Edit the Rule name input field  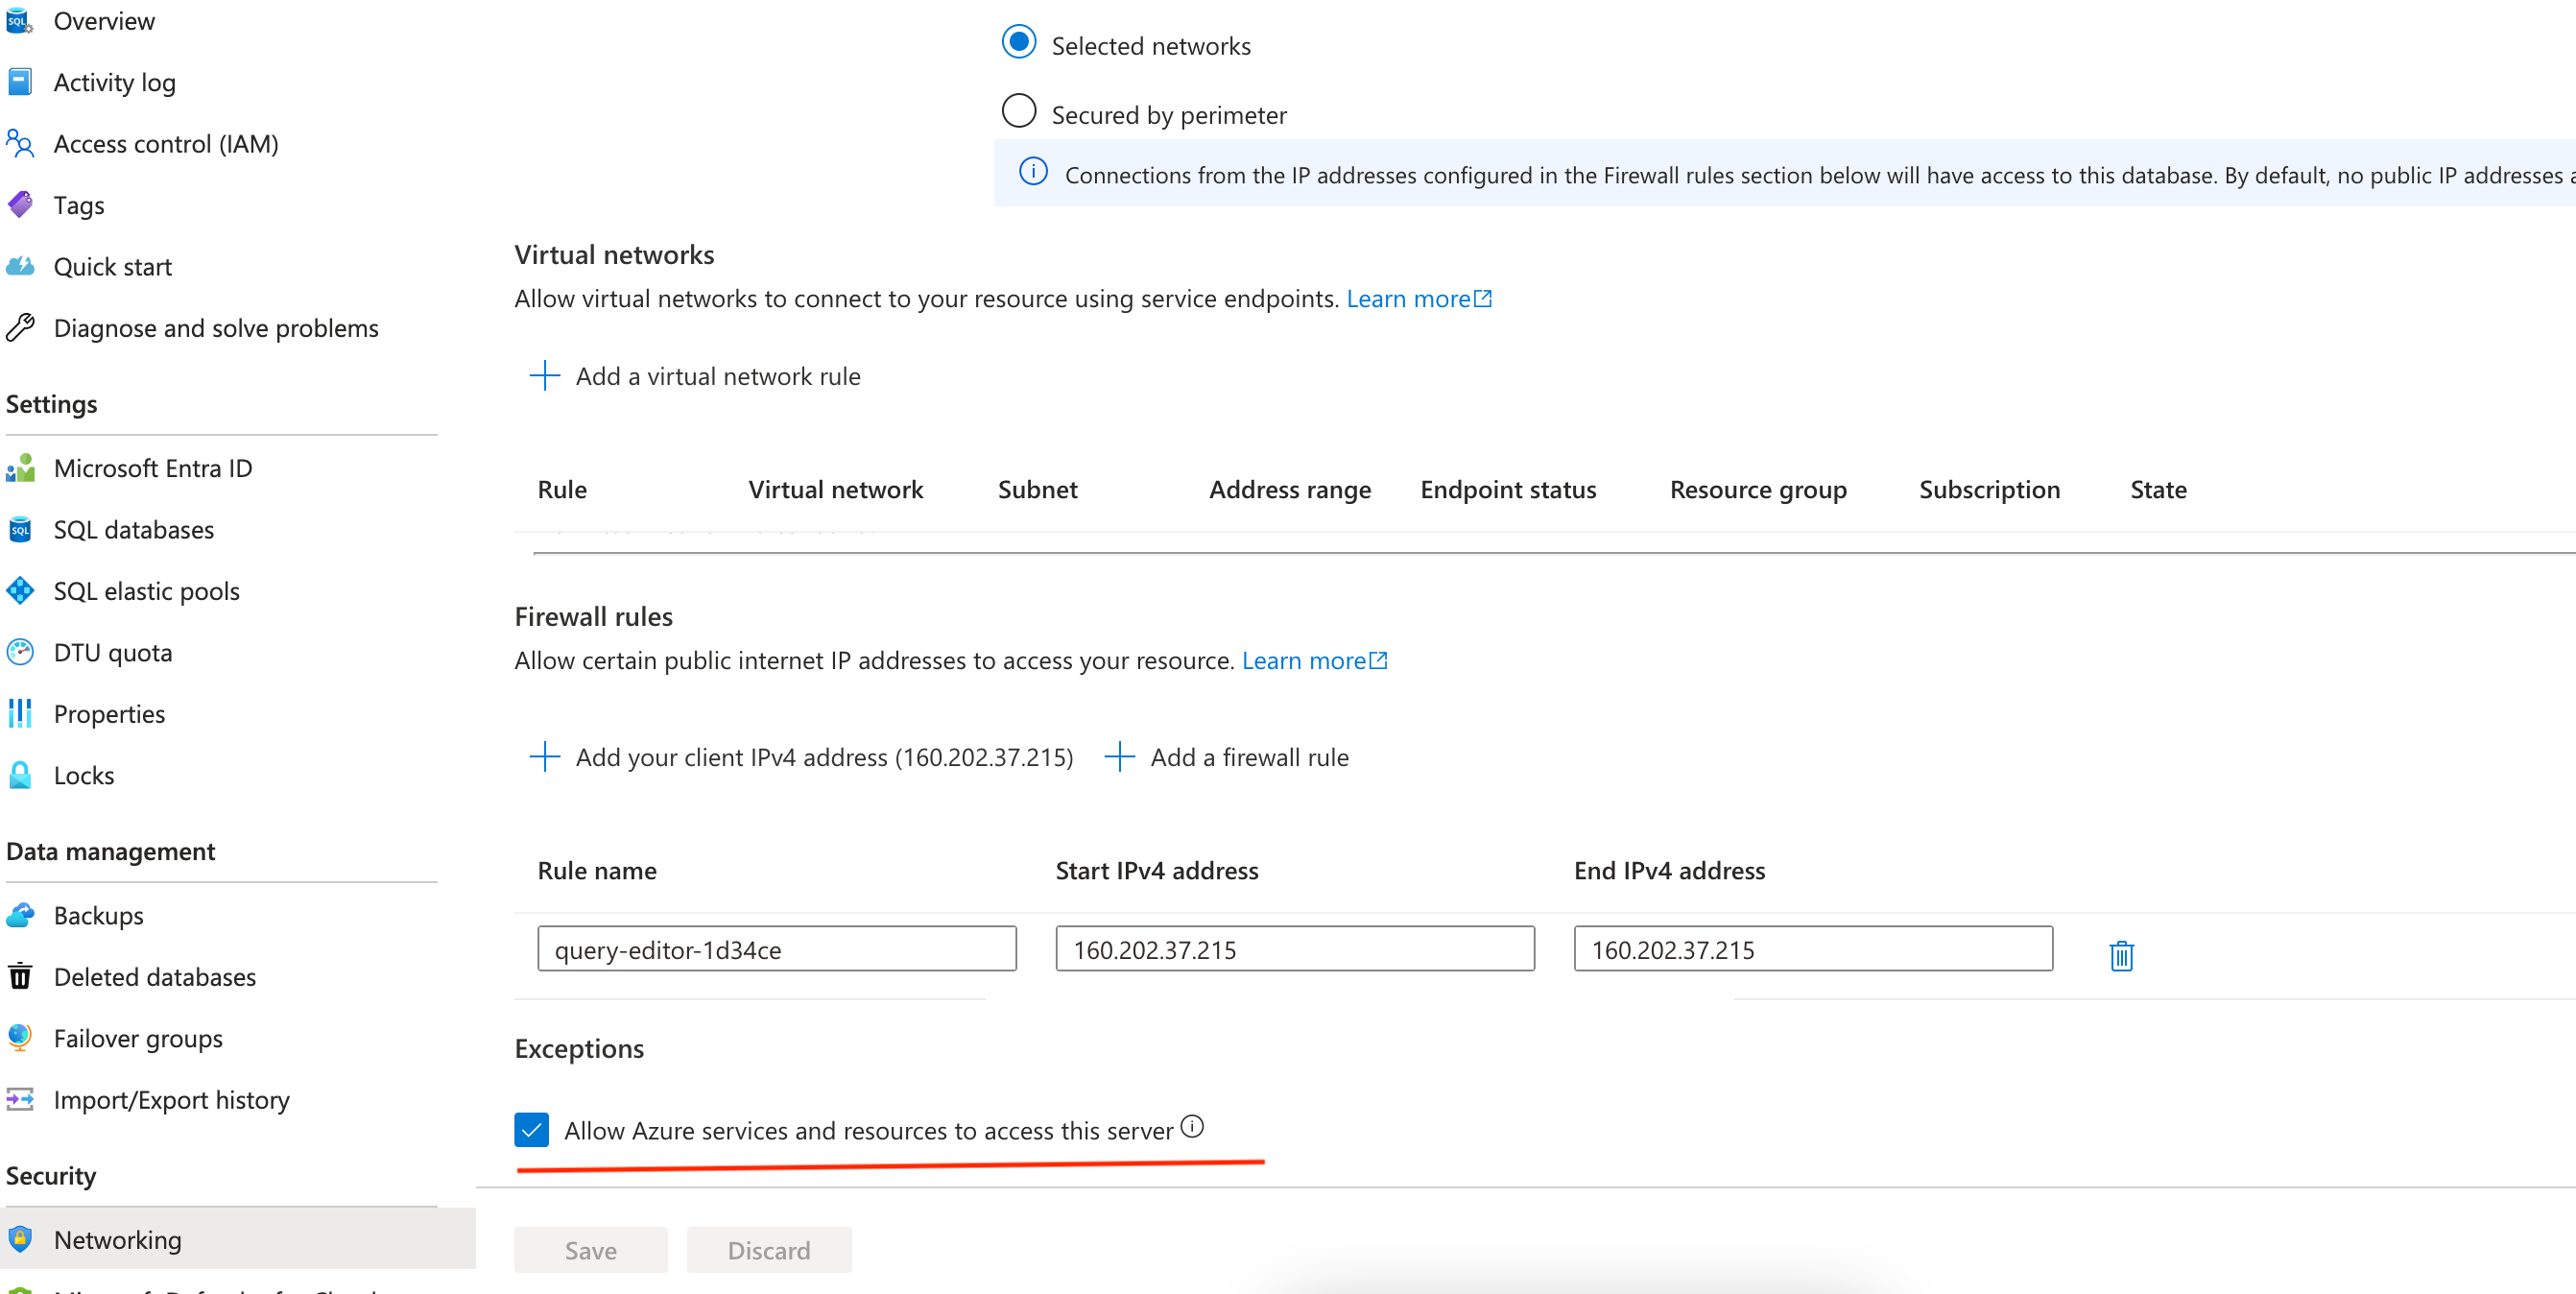pos(776,948)
